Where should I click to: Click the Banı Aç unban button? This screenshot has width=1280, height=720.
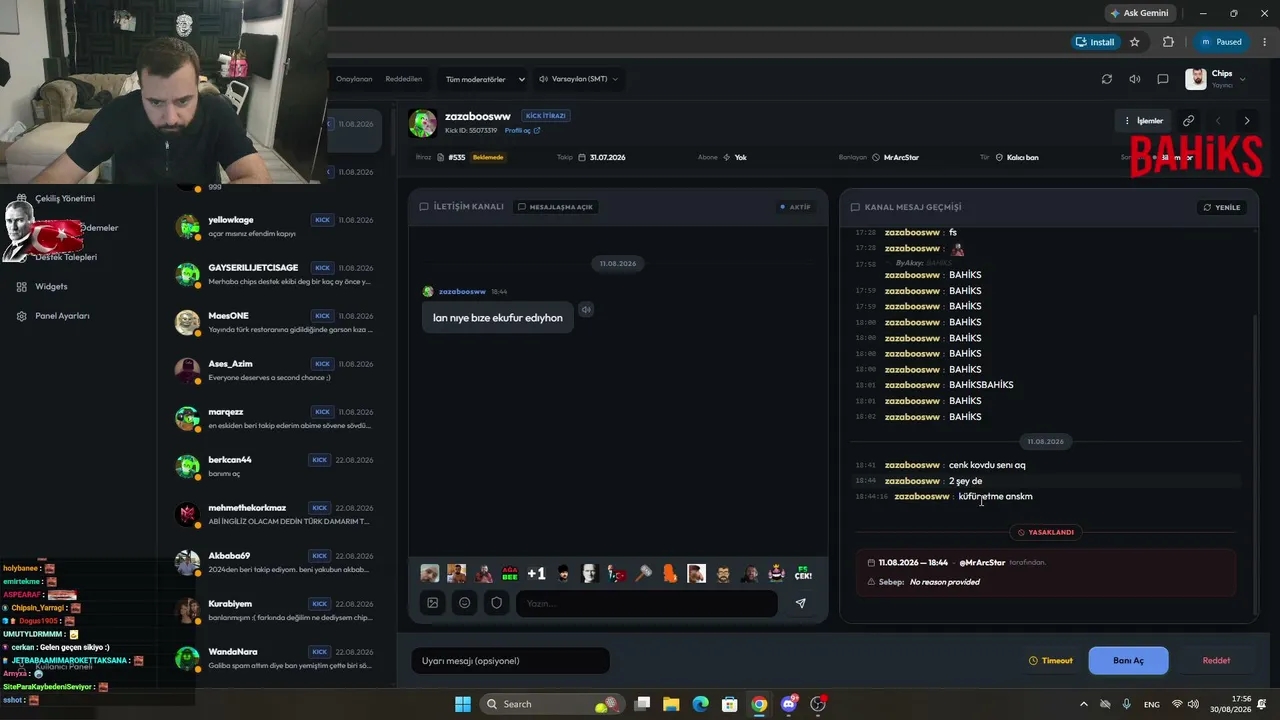(1128, 661)
